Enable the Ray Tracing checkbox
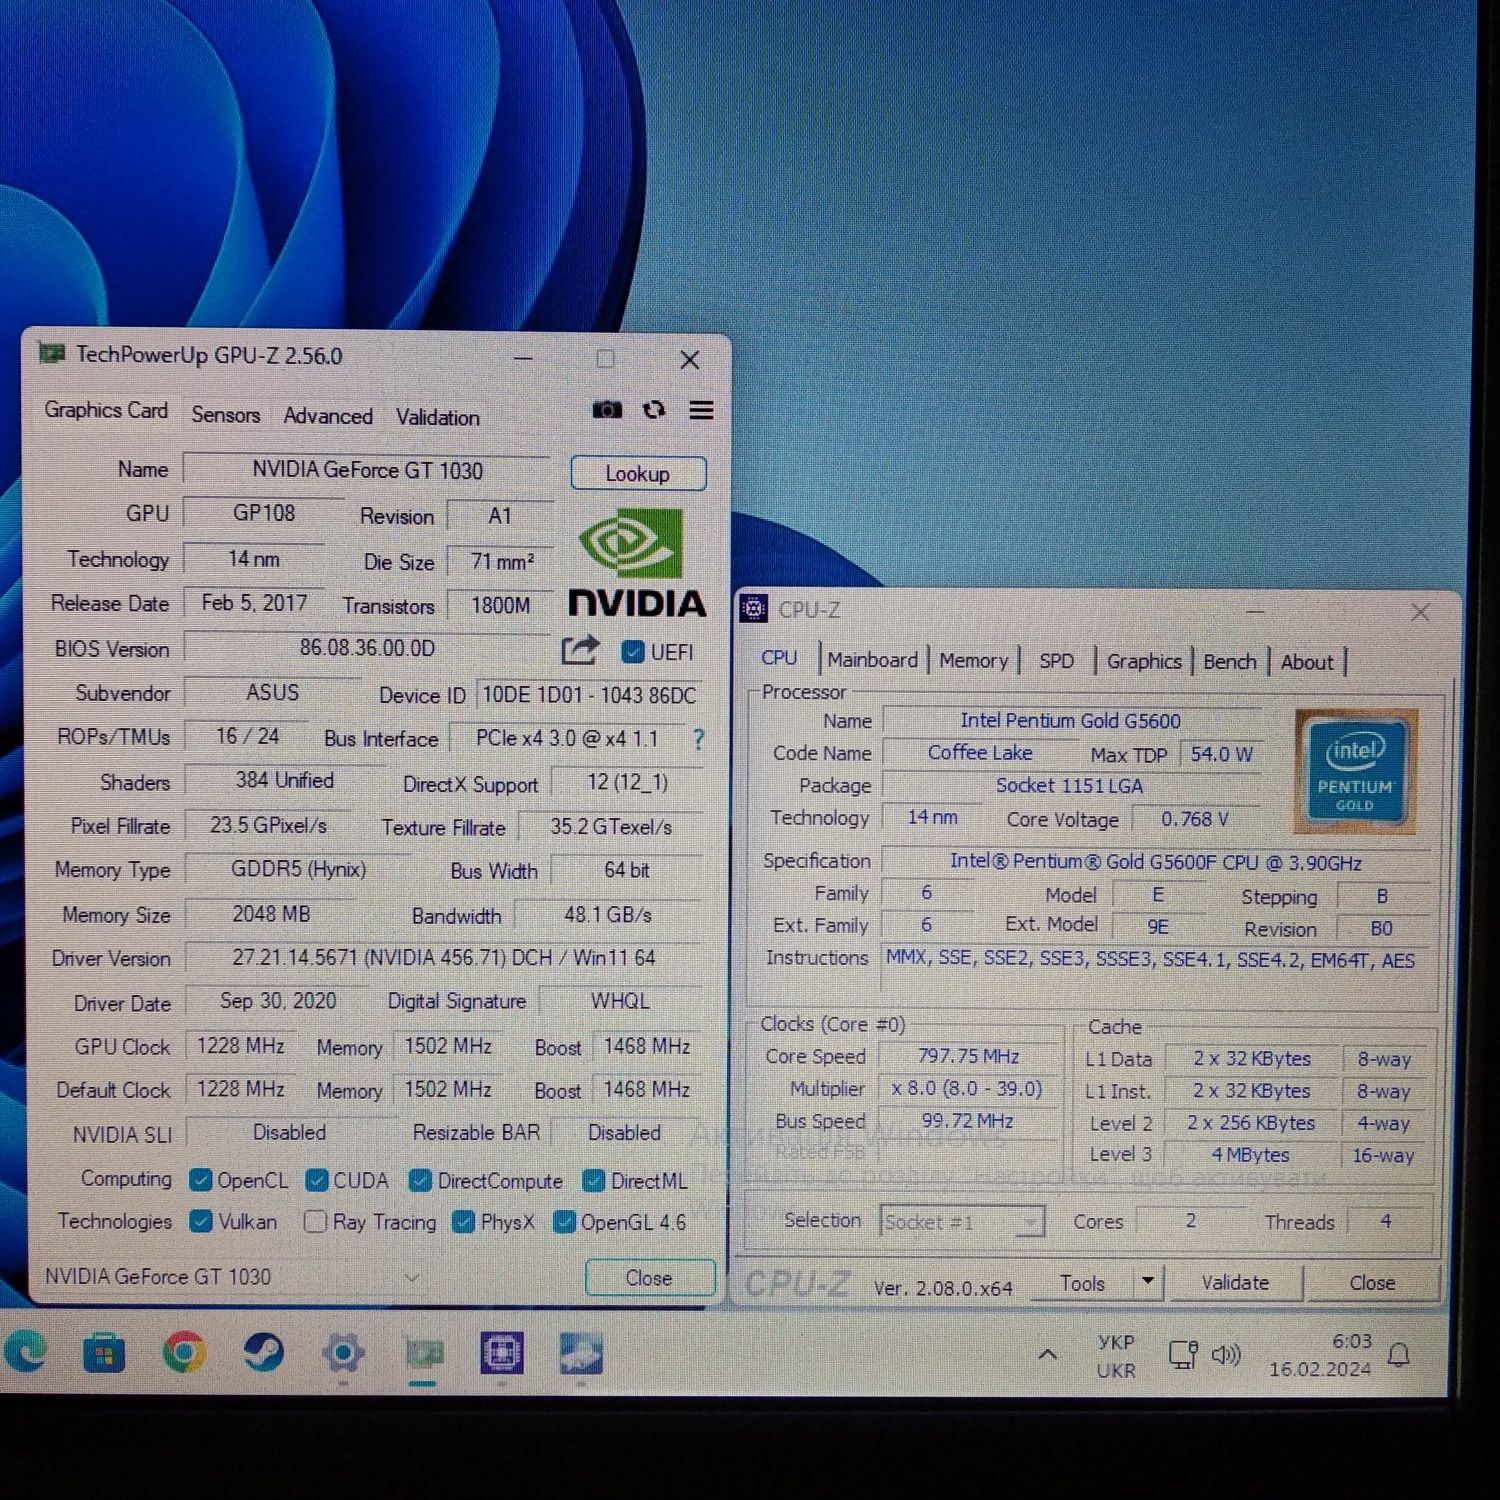 tap(315, 1222)
